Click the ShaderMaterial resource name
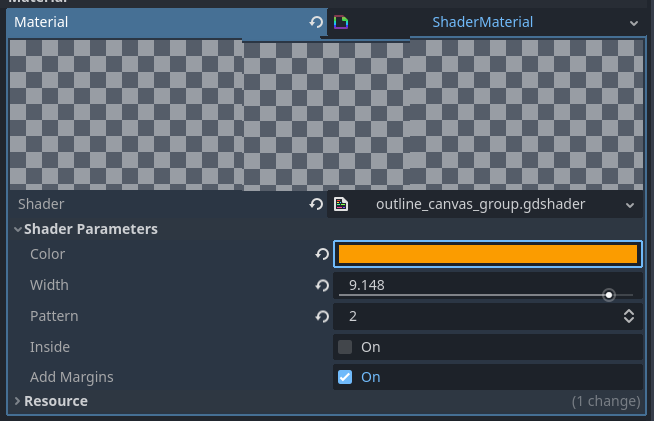 483,22
